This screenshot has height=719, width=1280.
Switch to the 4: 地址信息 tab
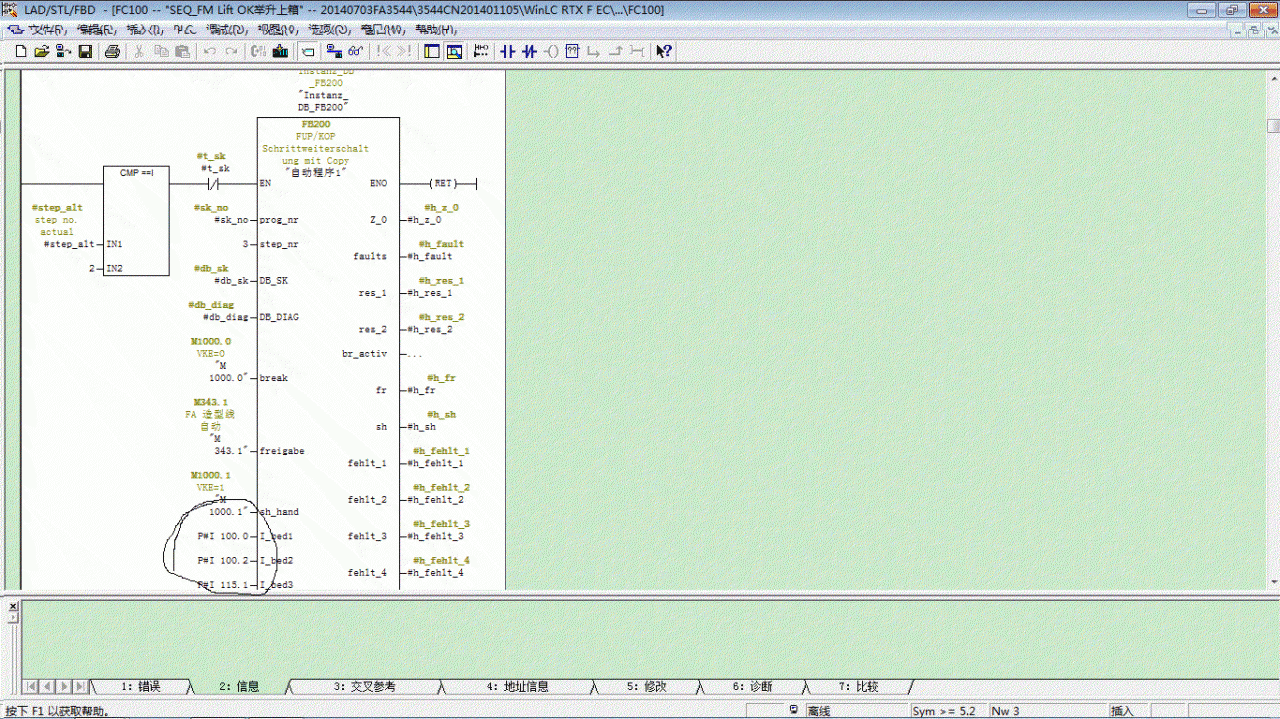pyautogui.click(x=517, y=686)
